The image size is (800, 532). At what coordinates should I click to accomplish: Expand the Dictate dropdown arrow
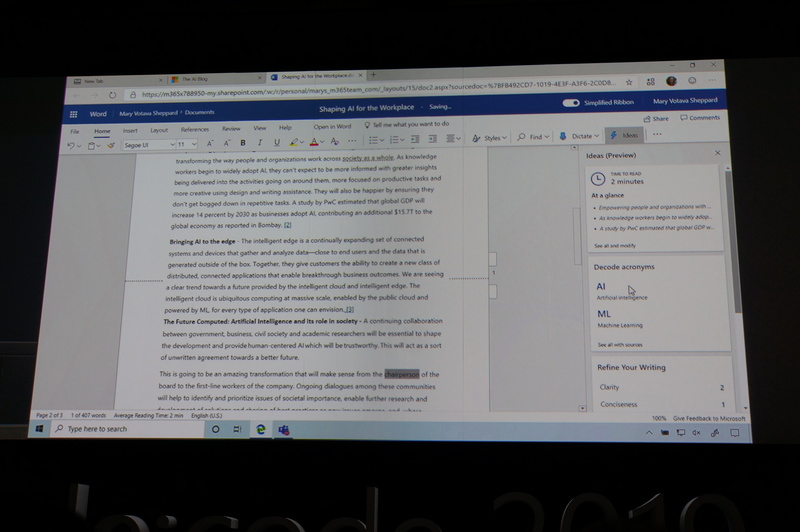click(x=596, y=136)
